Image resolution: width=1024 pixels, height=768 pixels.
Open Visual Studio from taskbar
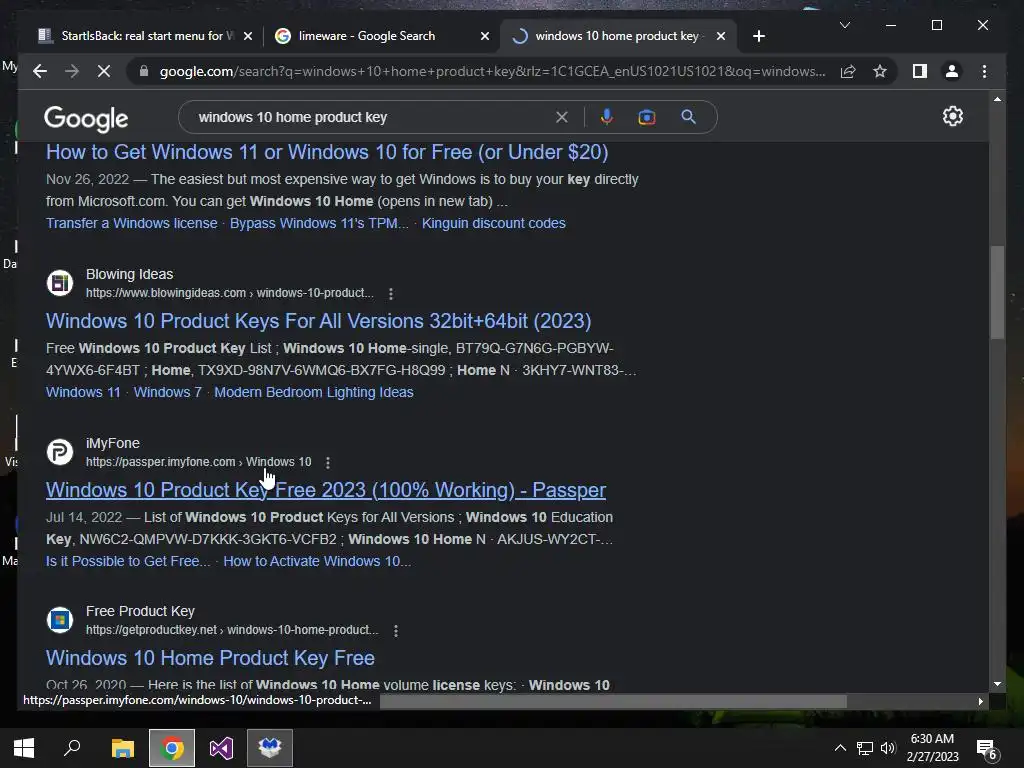(x=221, y=748)
